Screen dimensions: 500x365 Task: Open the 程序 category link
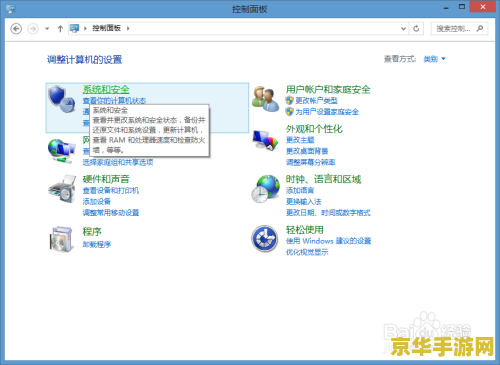click(x=92, y=231)
